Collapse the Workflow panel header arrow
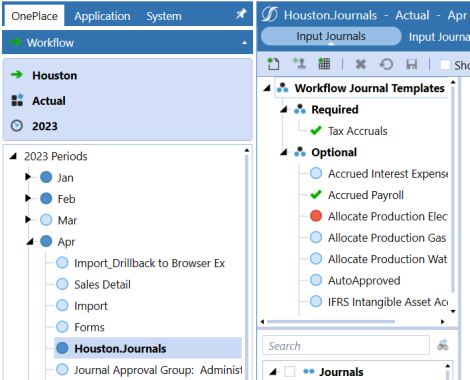470x380 pixels. click(x=244, y=43)
